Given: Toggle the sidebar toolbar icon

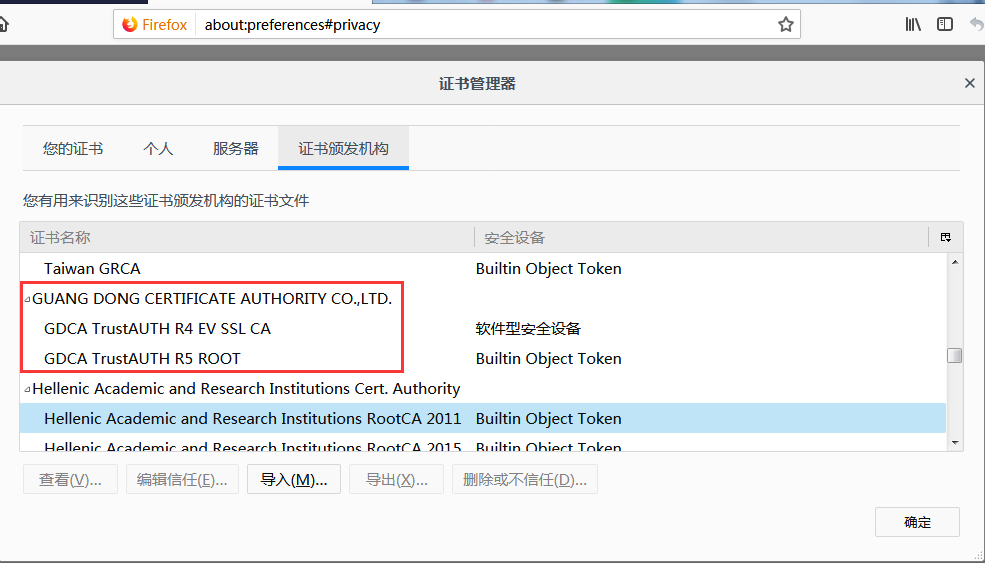Looking at the screenshot, I should [x=945, y=25].
